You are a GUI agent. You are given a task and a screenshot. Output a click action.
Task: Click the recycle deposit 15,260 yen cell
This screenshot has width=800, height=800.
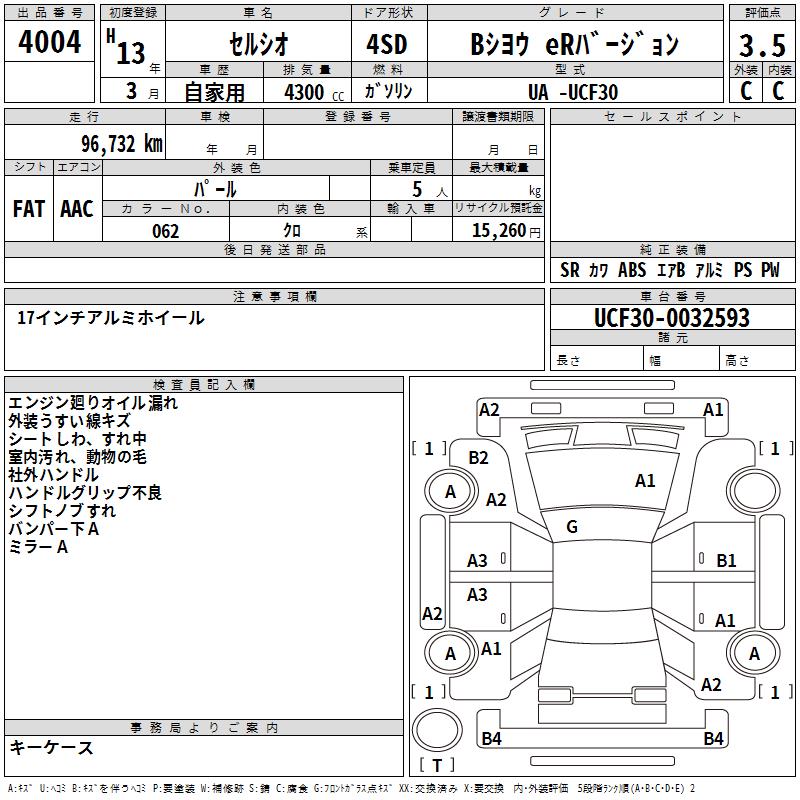point(498,230)
